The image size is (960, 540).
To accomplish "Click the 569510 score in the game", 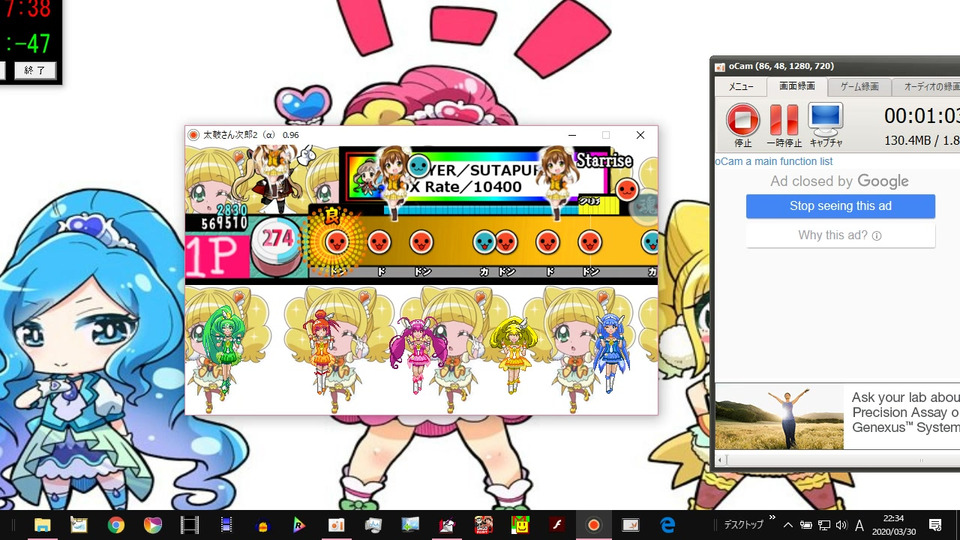I will [x=225, y=223].
